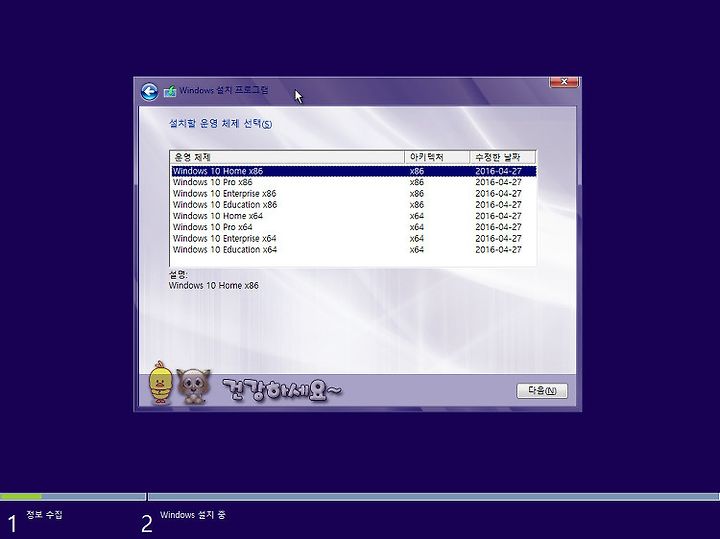
Task: Click the 설치할 운영 체제 선택(S) label
Action: [220, 124]
